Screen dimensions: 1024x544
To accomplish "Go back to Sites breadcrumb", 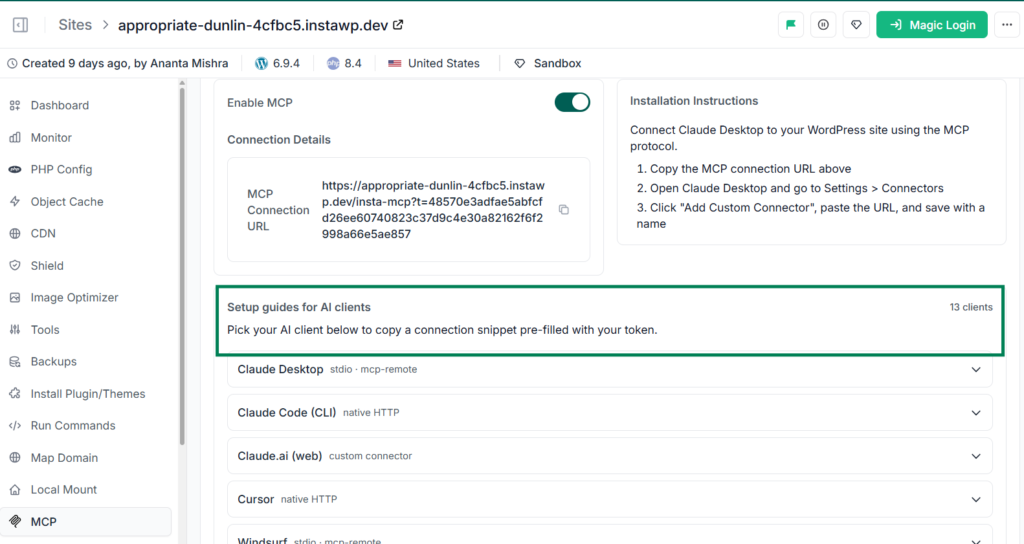I will (75, 25).
